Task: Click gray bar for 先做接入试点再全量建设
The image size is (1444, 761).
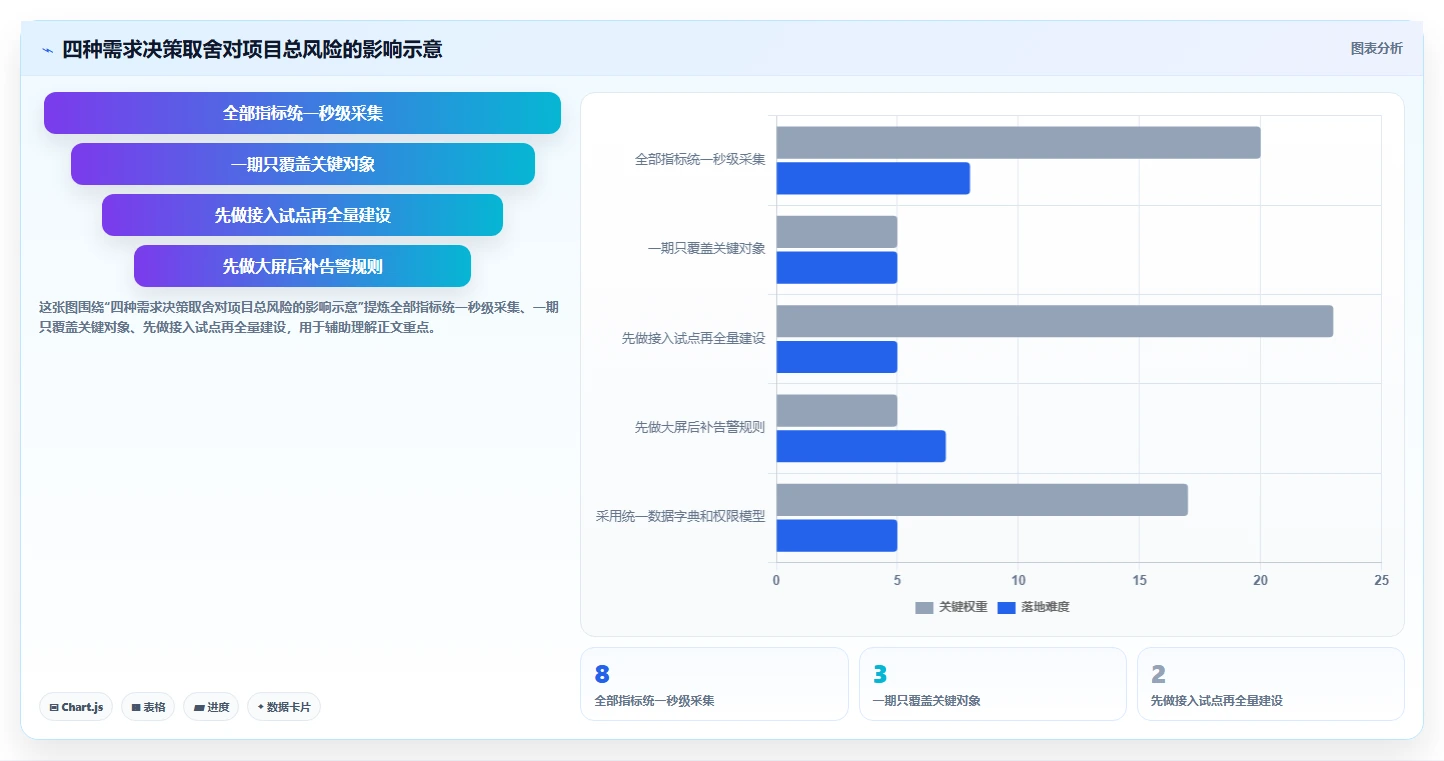Action: pos(1055,321)
